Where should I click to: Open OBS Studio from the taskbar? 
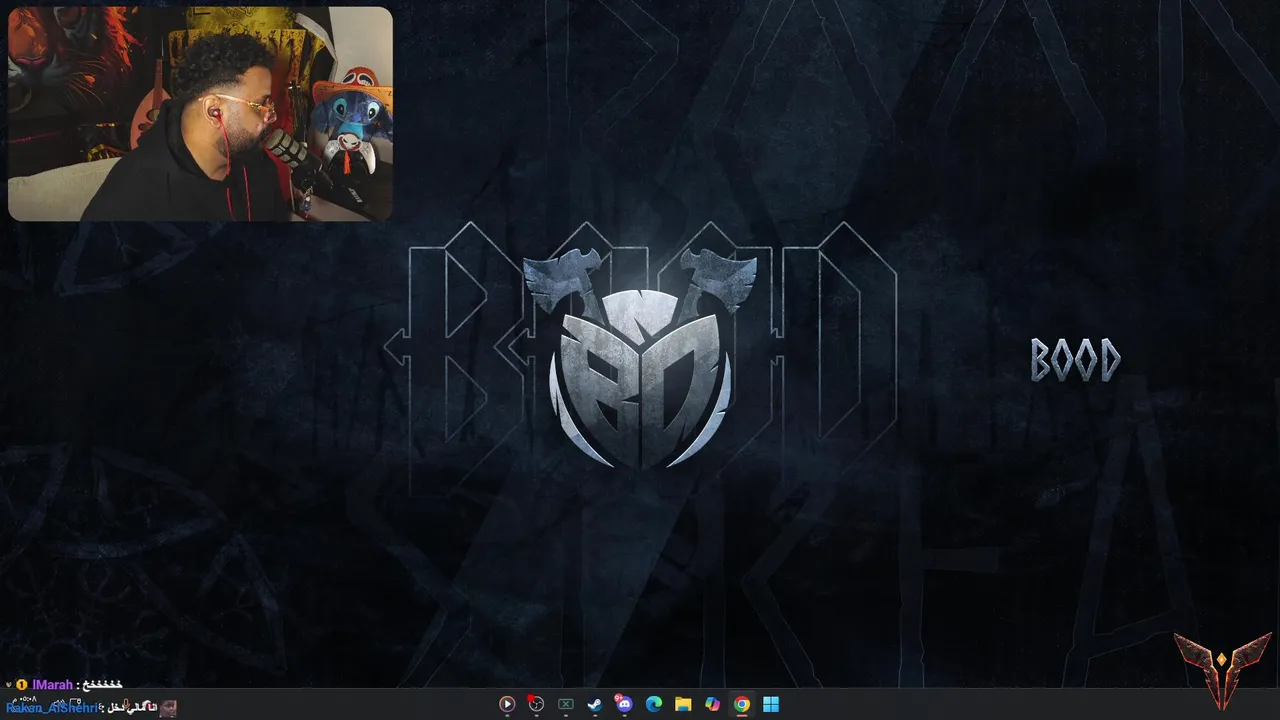tap(536, 704)
